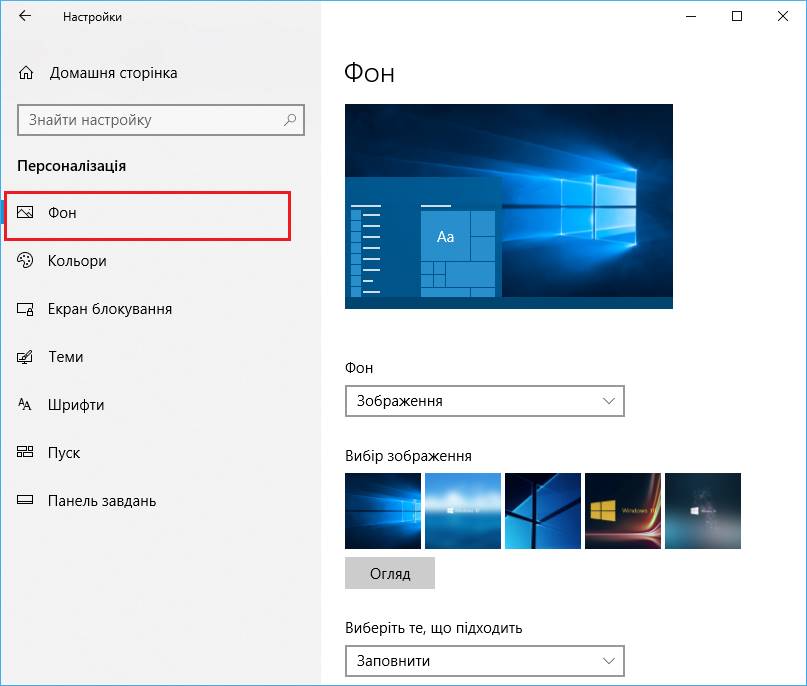Click the magnifier search icon

290,120
